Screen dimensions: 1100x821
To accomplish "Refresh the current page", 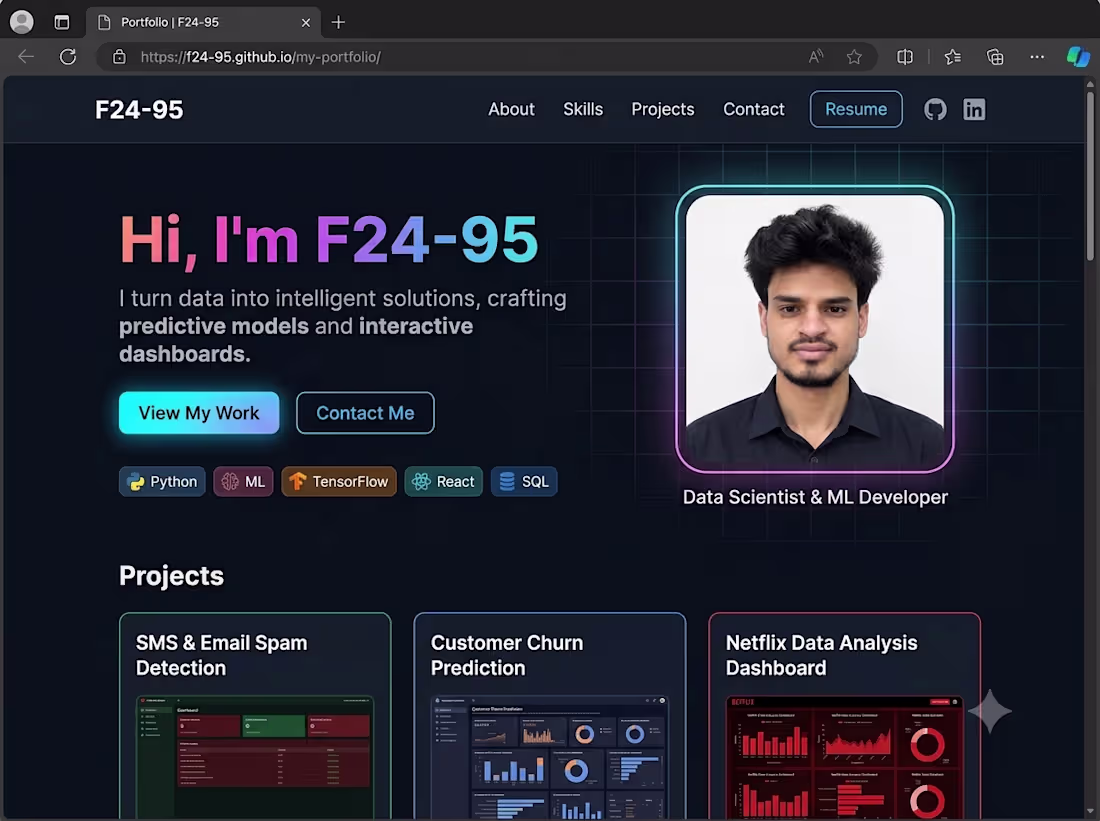I will point(68,57).
